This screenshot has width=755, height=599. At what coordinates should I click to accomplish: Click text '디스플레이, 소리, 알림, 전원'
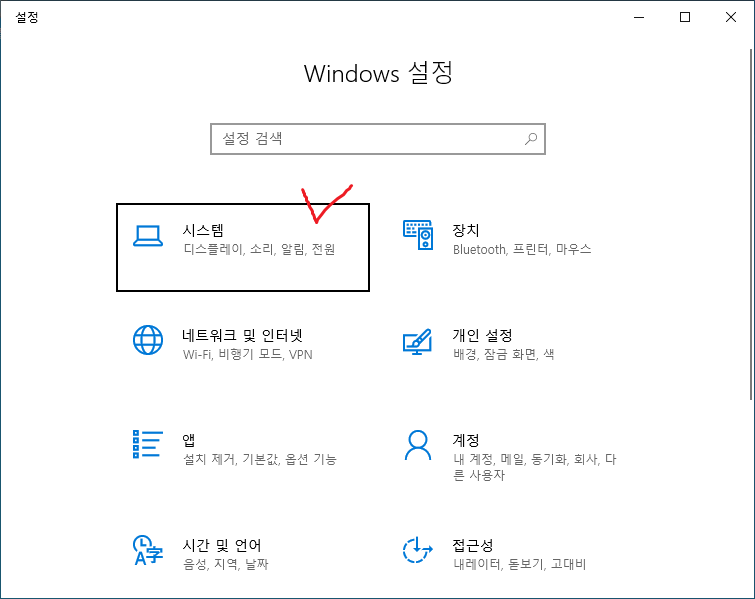click(x=259, y=249)
